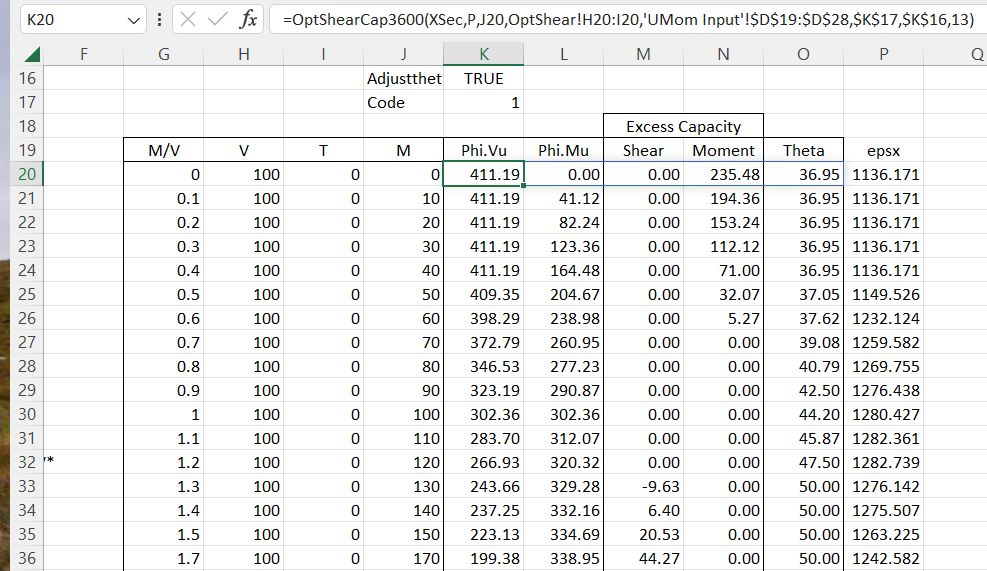Click the epsx cell showing 1282.739
Viewport: 987px width, 571px height.
click(x=884, y=462)
